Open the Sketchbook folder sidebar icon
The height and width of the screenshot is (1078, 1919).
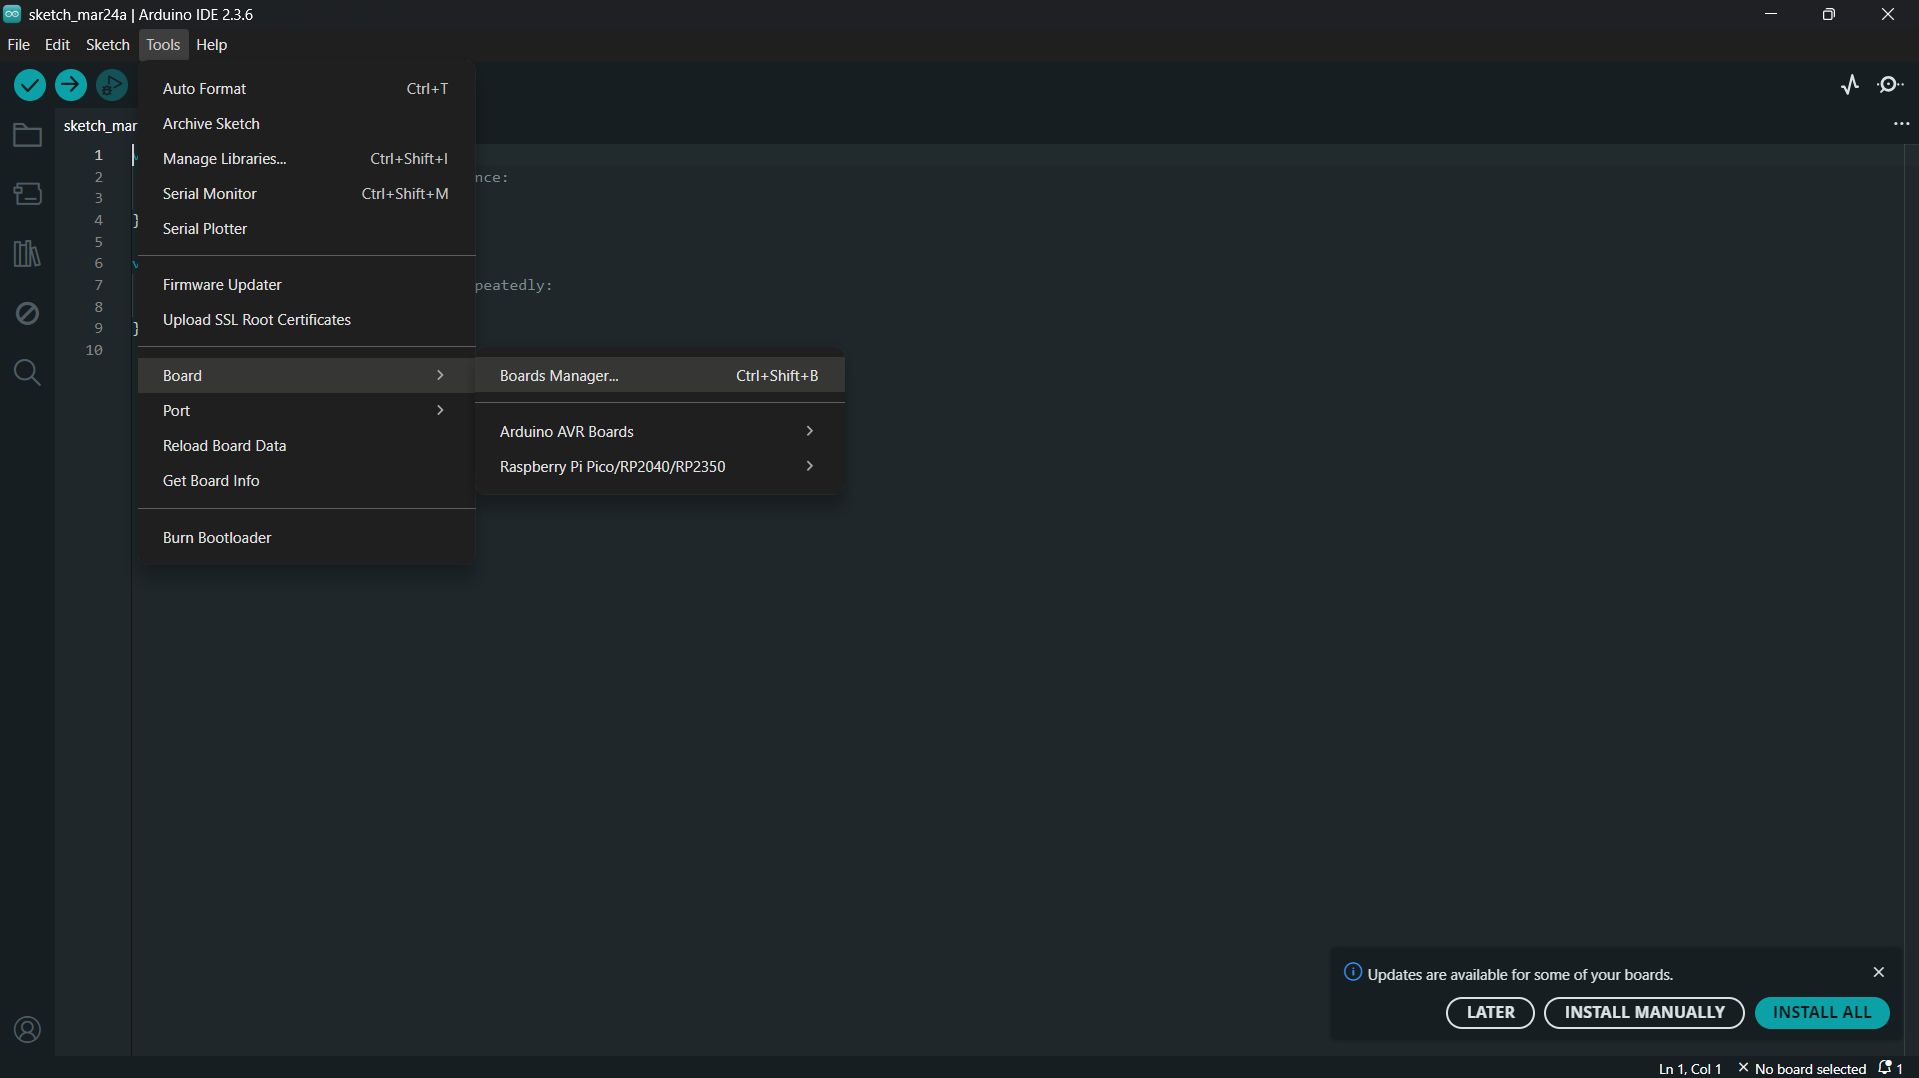[x=27, y=135]
